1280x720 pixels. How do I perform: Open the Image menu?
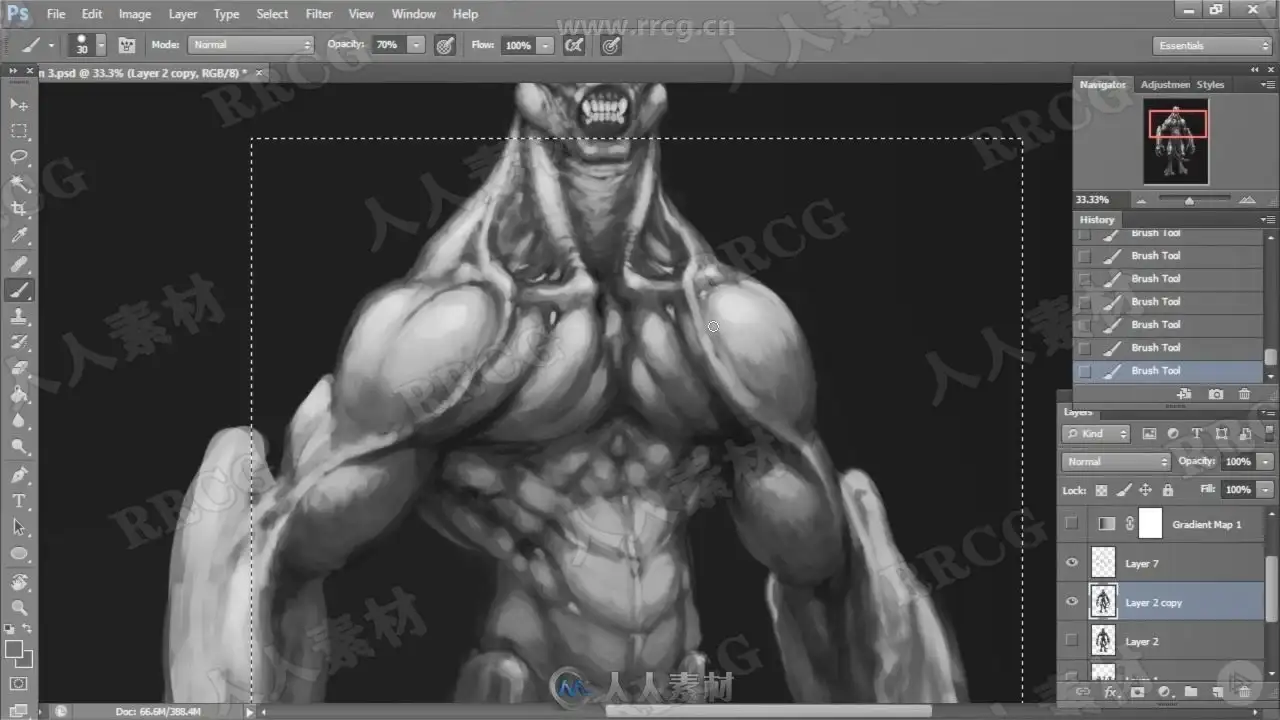(x=135, y=14)
